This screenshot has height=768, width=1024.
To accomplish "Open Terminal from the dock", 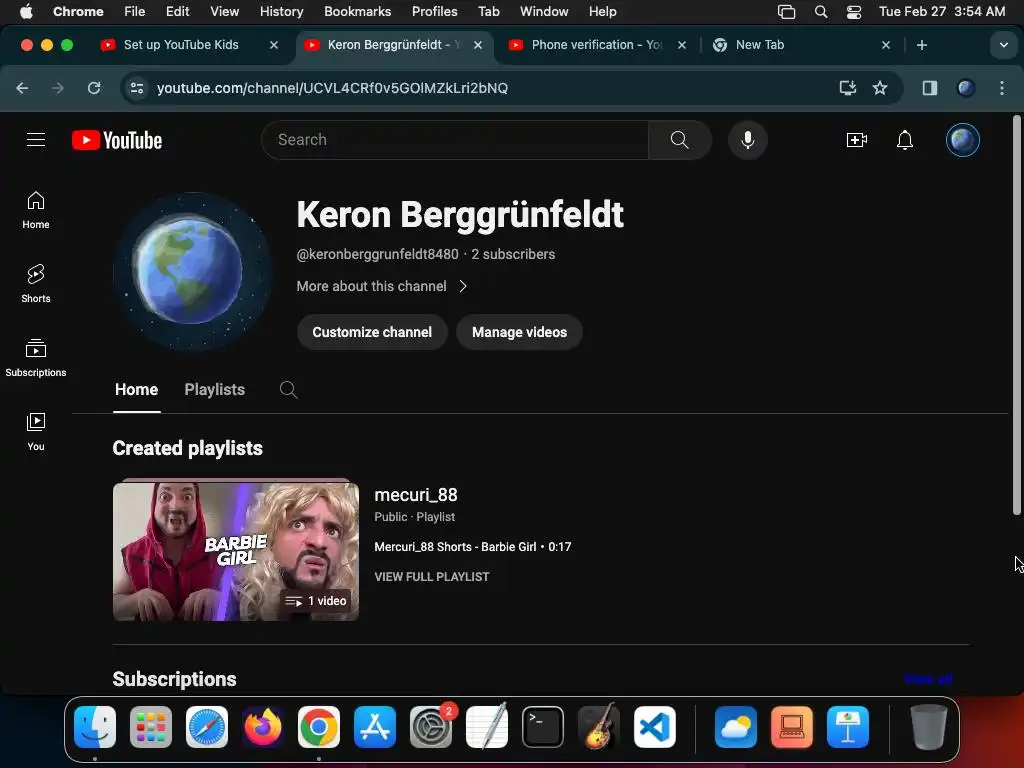I will pyautogui.click(x=543, y=727).
